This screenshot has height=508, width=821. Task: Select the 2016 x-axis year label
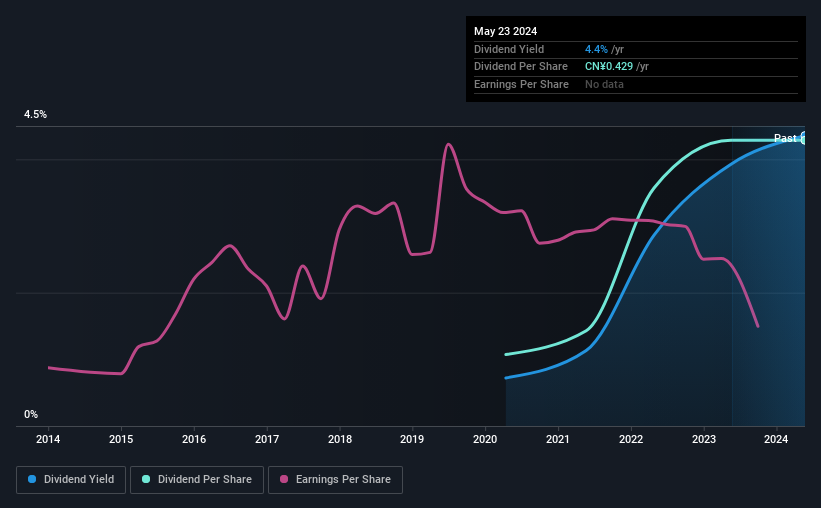point(194,439)
